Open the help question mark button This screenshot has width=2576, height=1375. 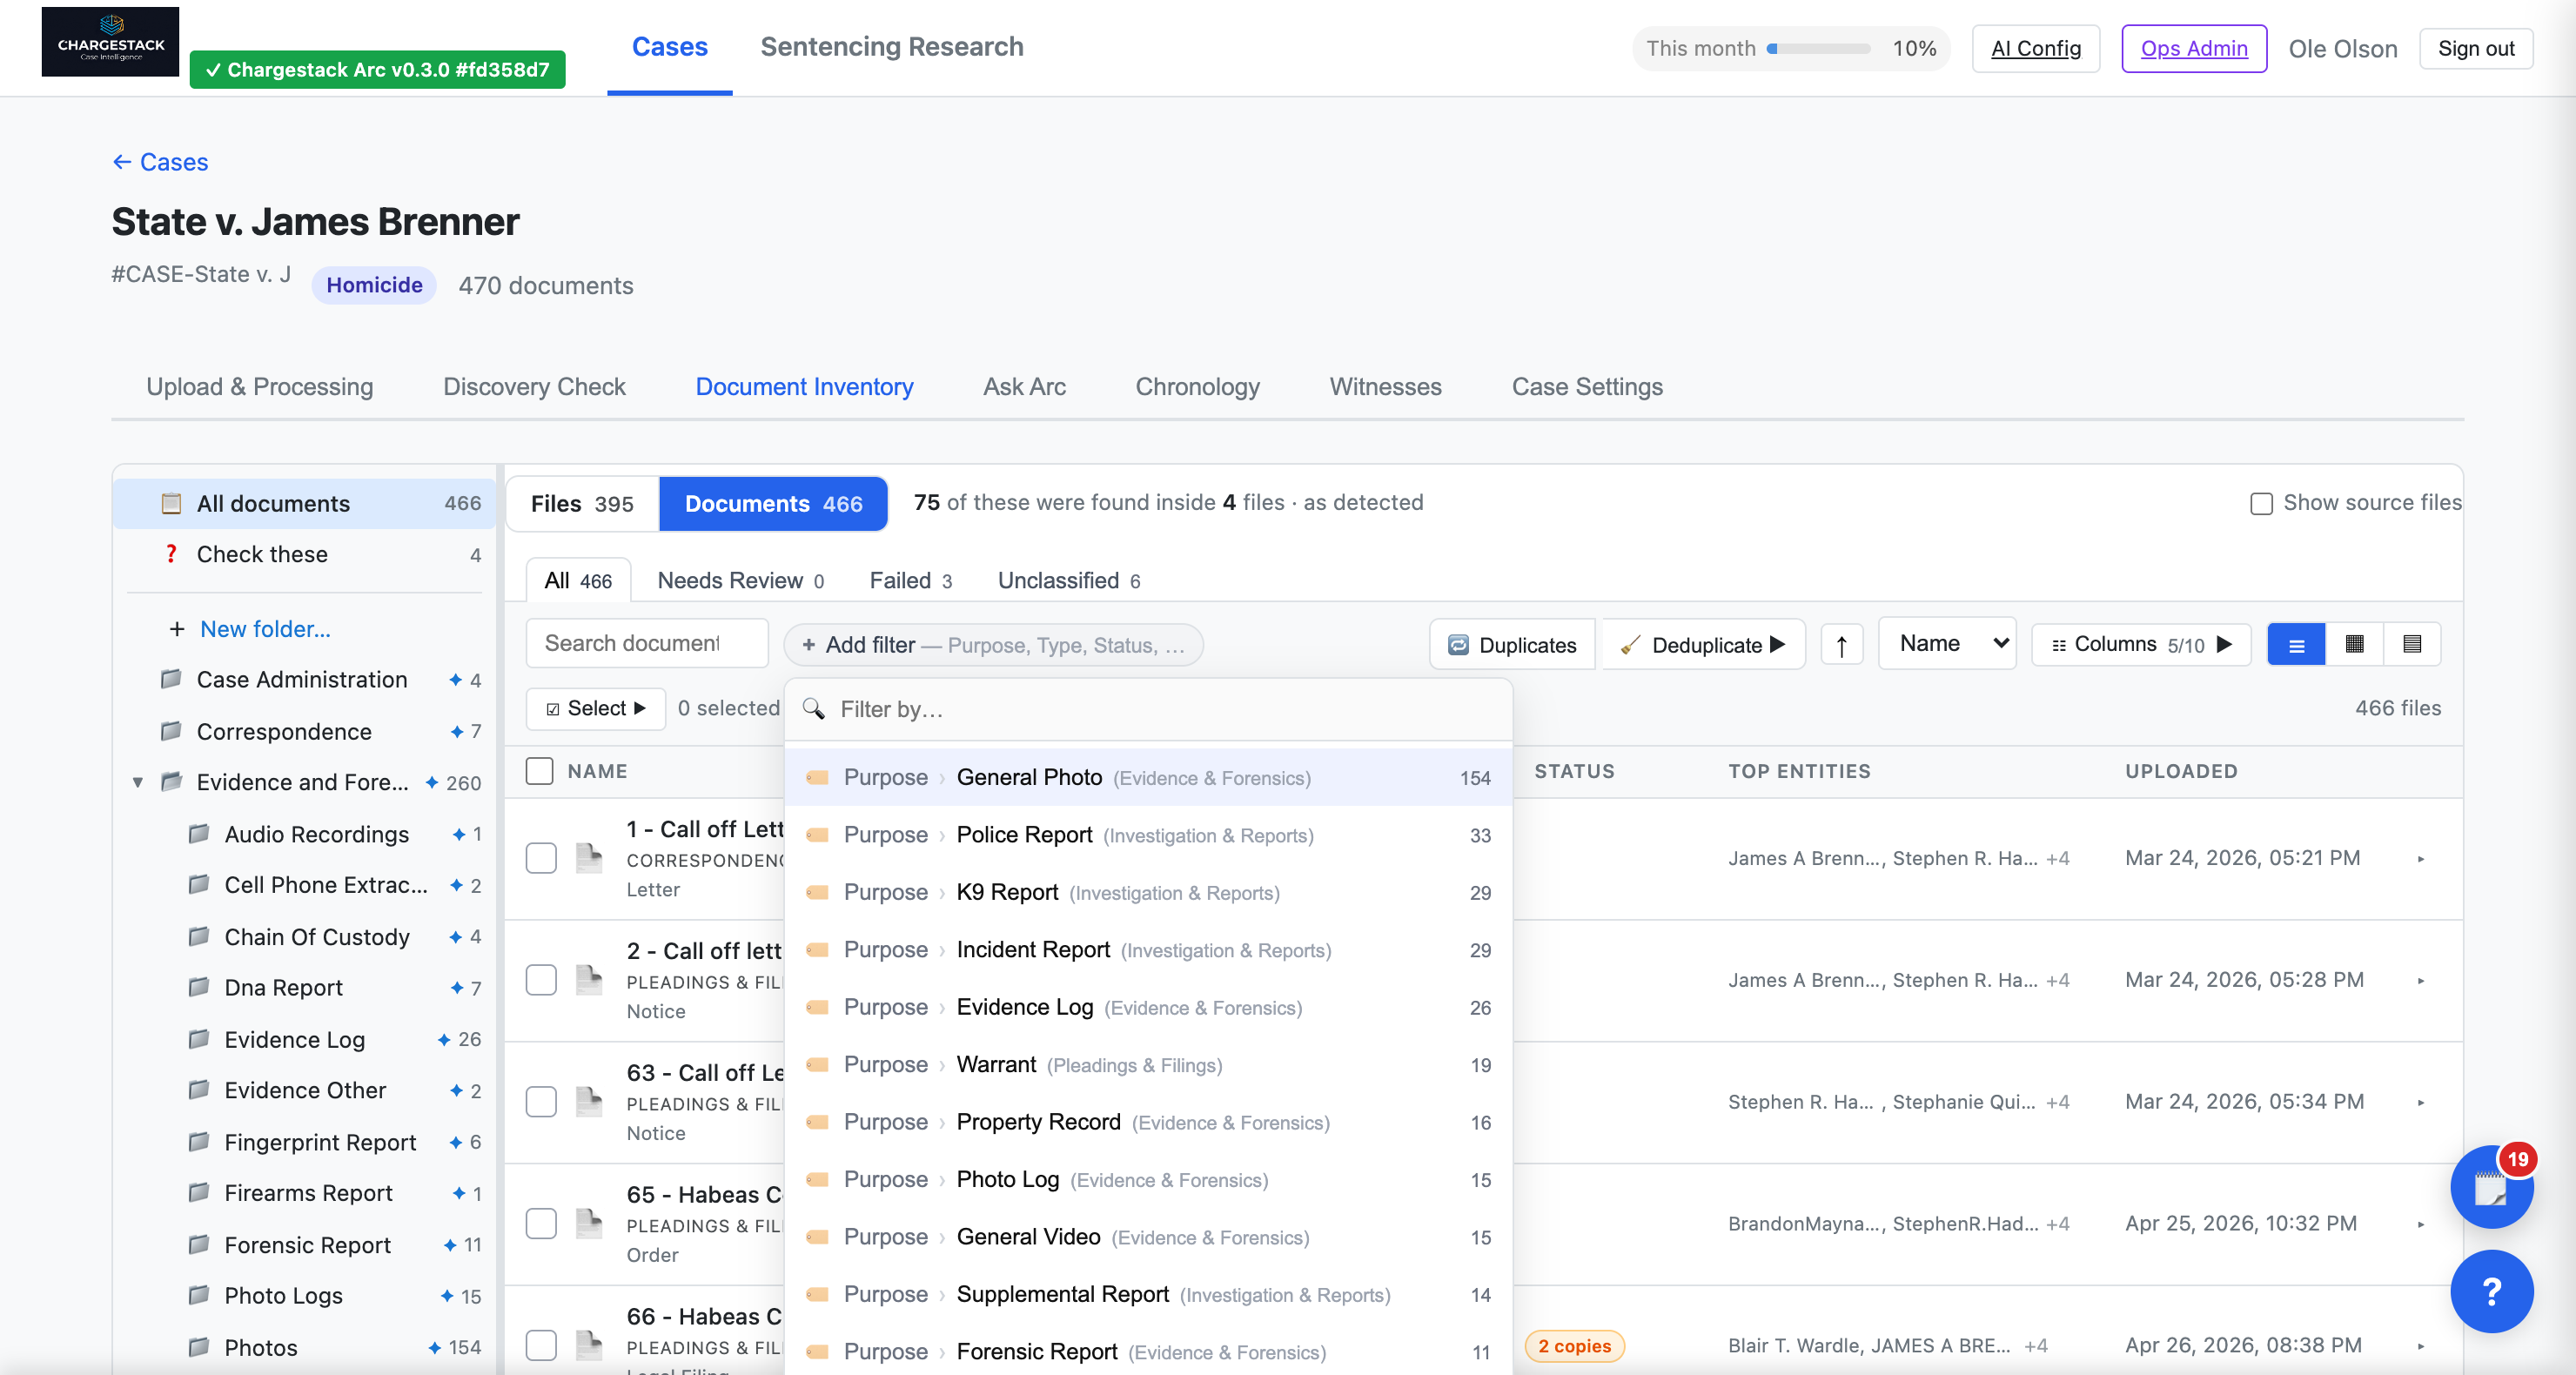[2491, 1291]
